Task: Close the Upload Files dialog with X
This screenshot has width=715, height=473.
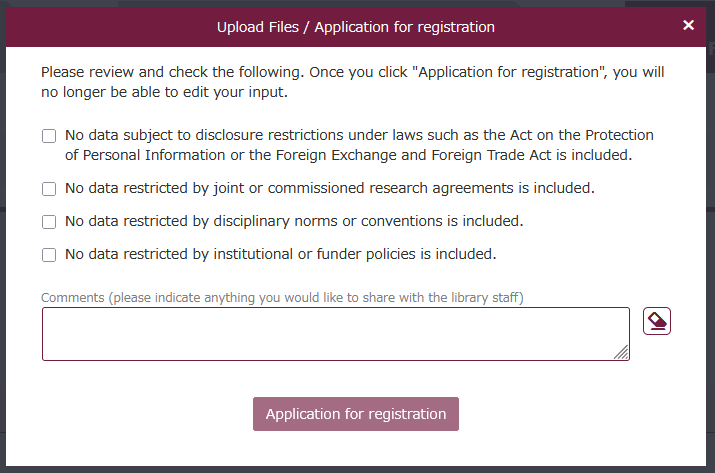Action: tap(688, 25)
